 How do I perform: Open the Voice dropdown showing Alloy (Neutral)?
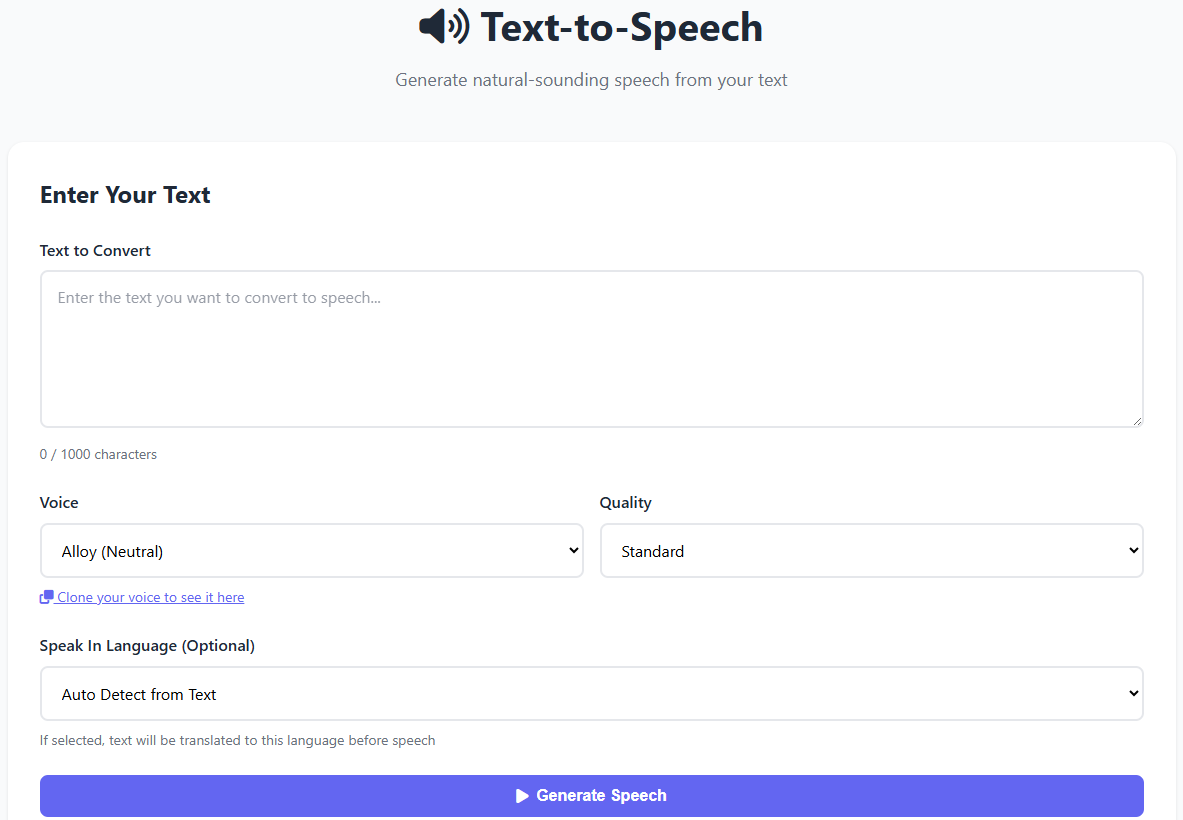311,551
